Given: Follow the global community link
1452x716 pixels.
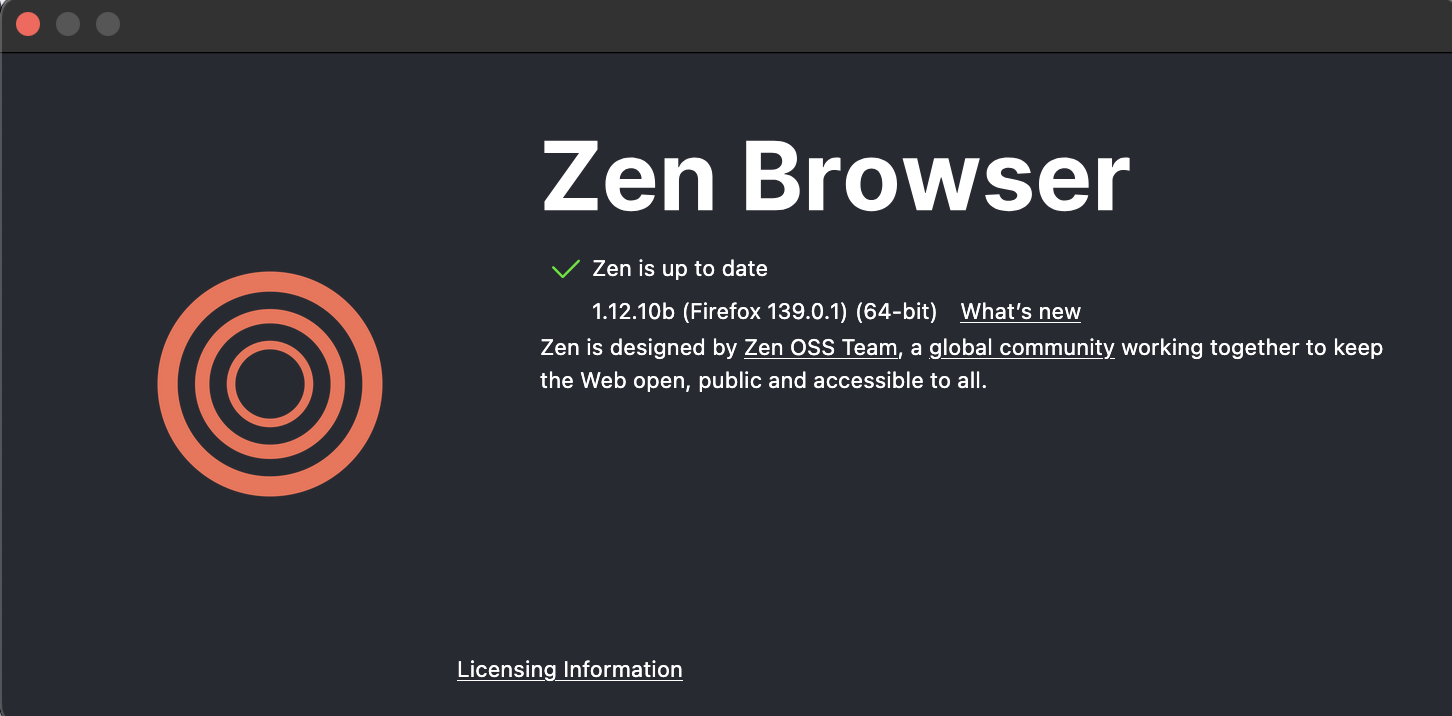Looking at the screenshot, I should [1021, 348].
